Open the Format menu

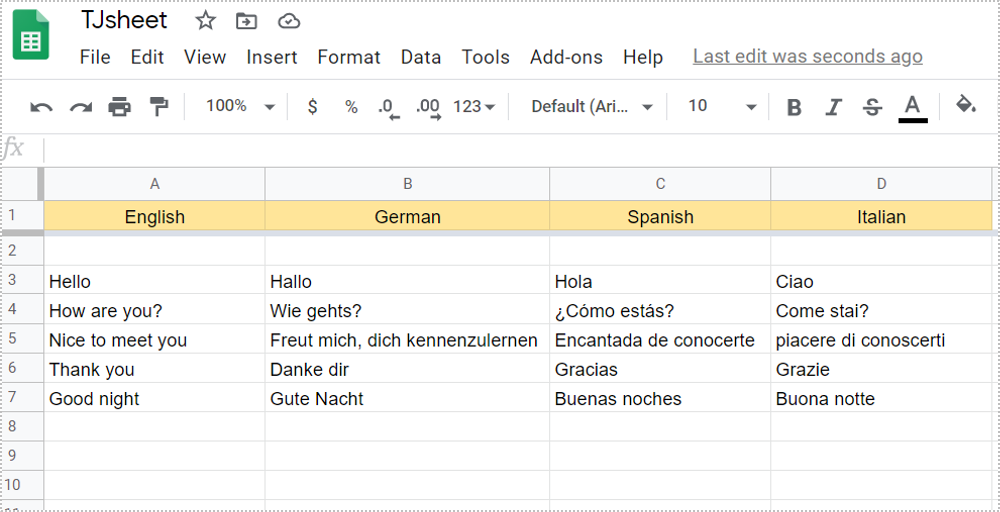click(349, 57)
